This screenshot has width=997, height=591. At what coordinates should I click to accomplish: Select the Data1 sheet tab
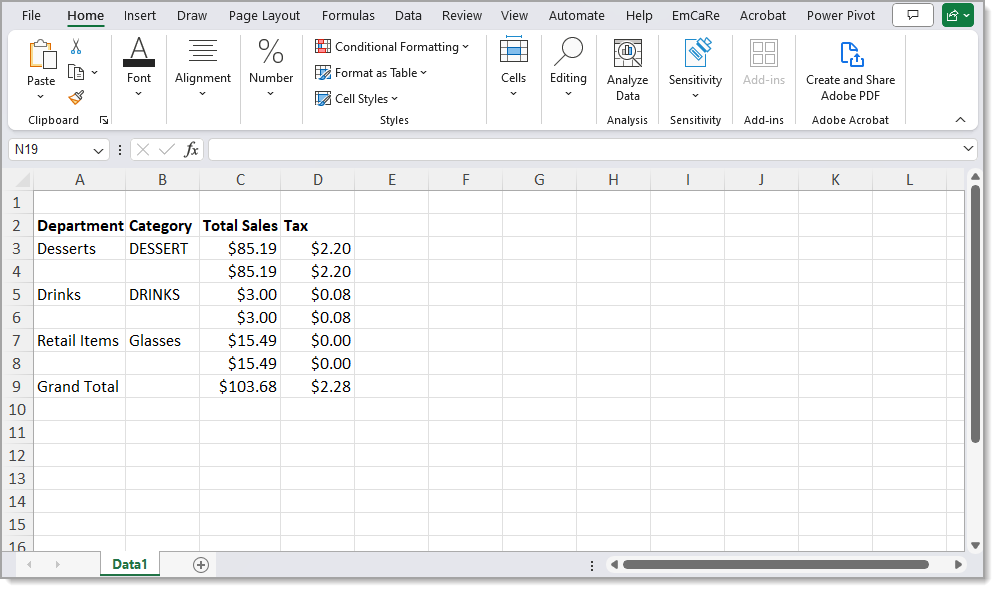[129, 564]
